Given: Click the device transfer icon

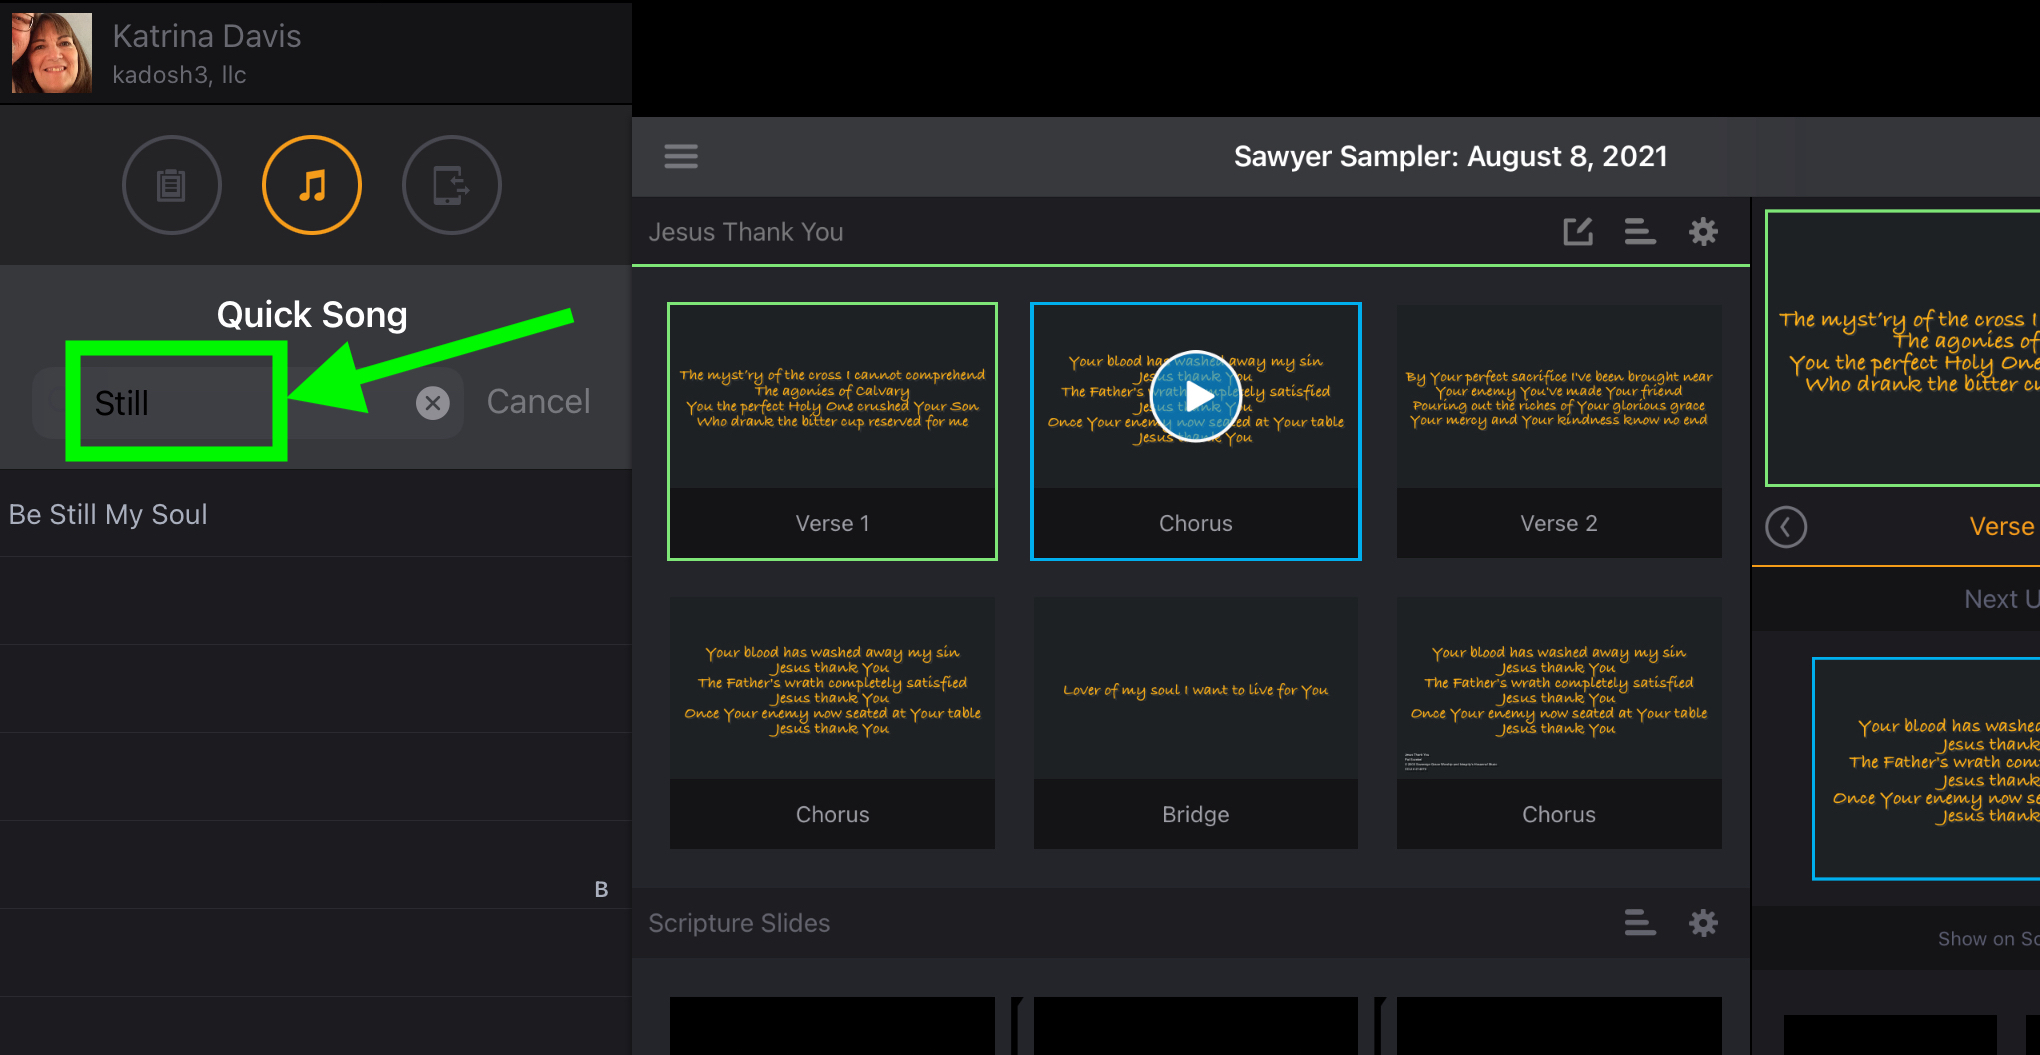Looking at the screenshot, I should click(452, 185).
